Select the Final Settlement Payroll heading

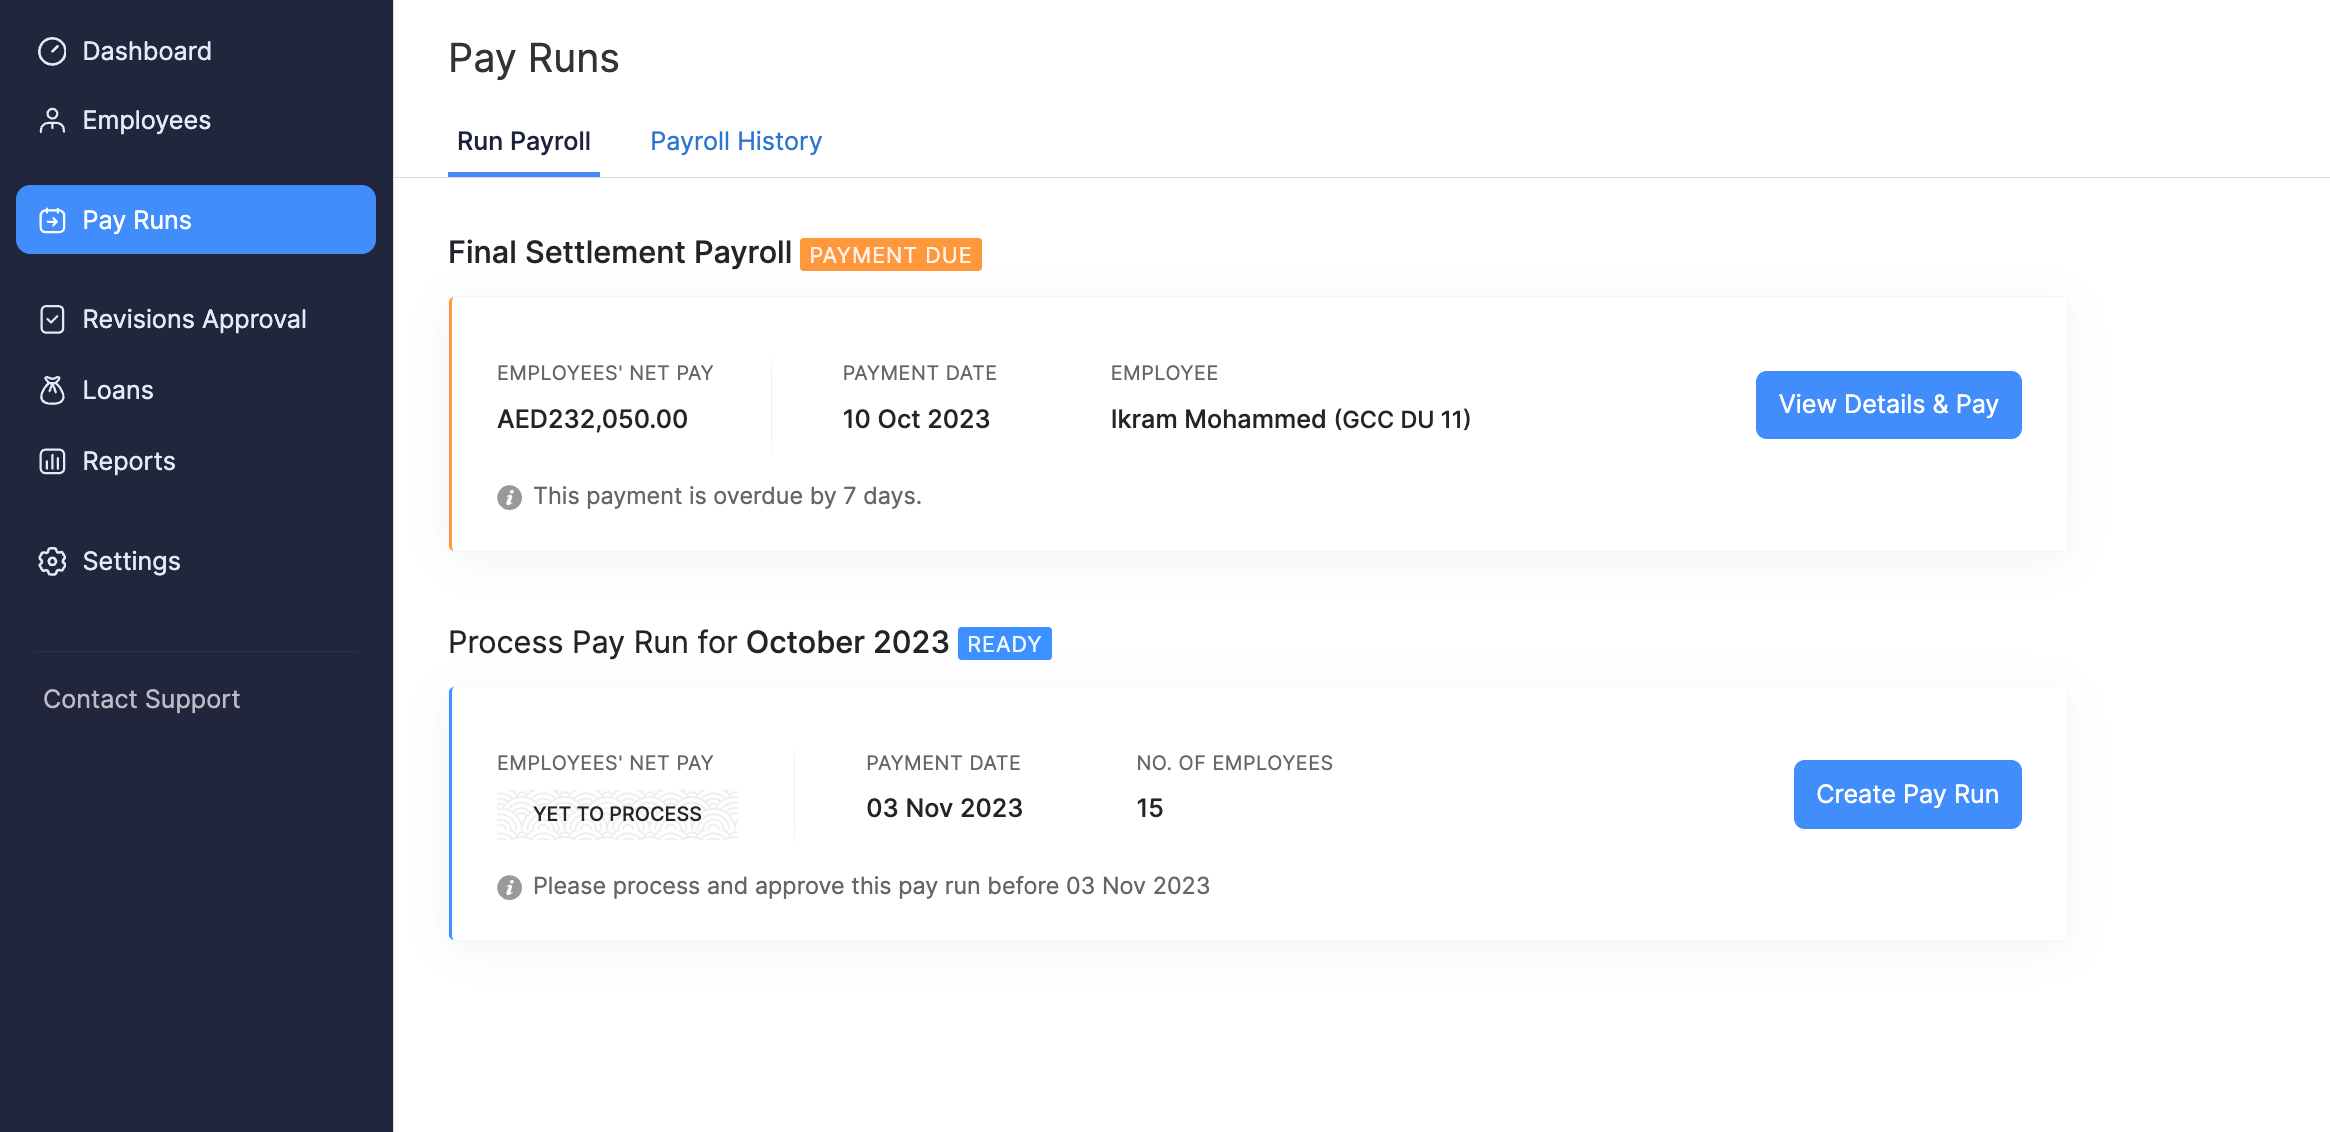point(620,252)
